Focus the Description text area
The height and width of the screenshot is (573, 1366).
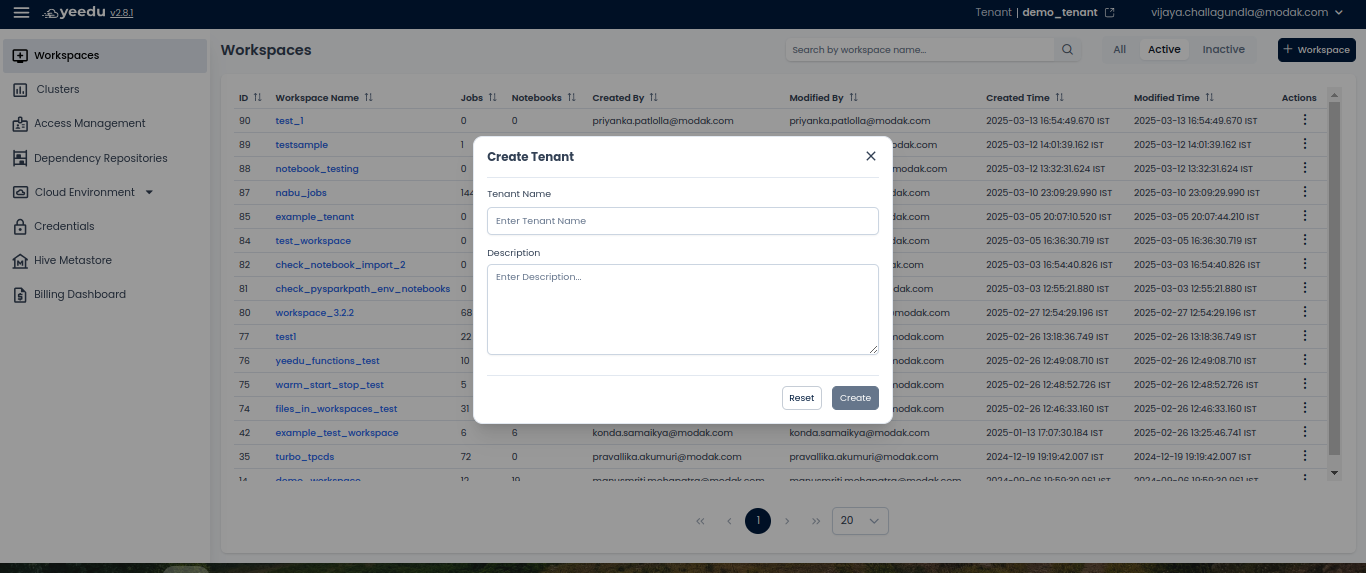[683, 309]
